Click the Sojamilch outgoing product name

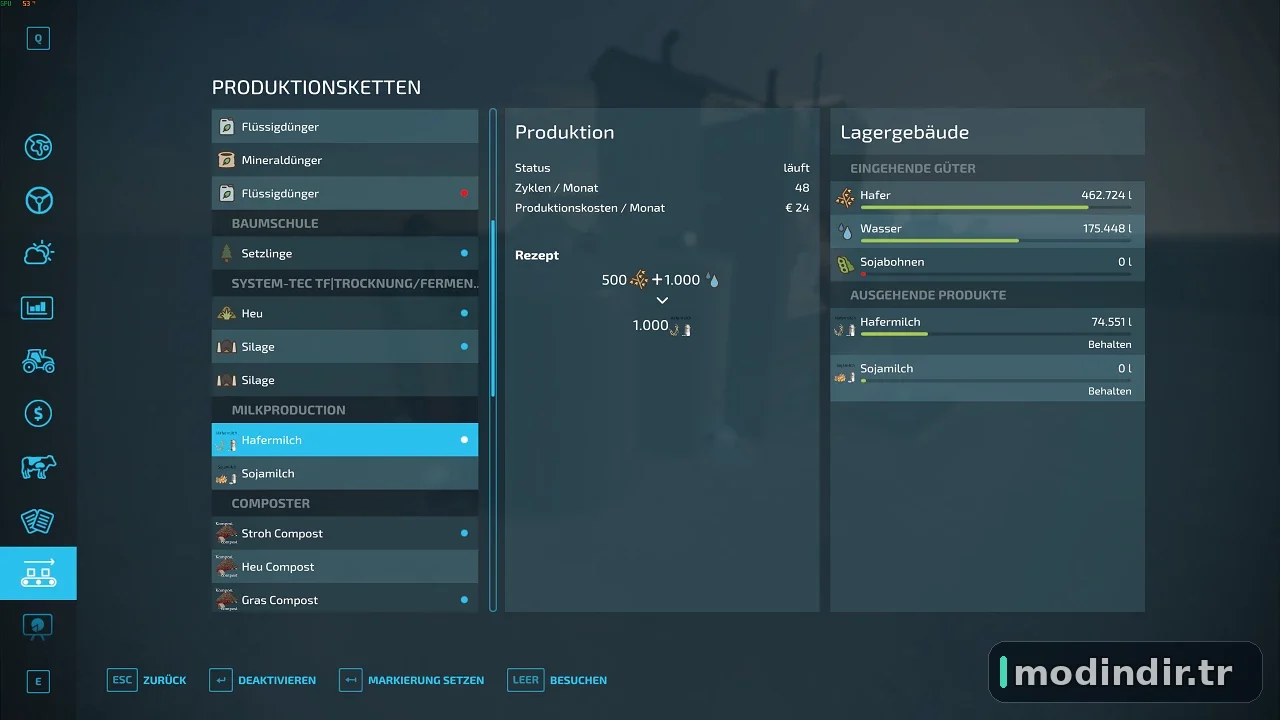[886, 369]
